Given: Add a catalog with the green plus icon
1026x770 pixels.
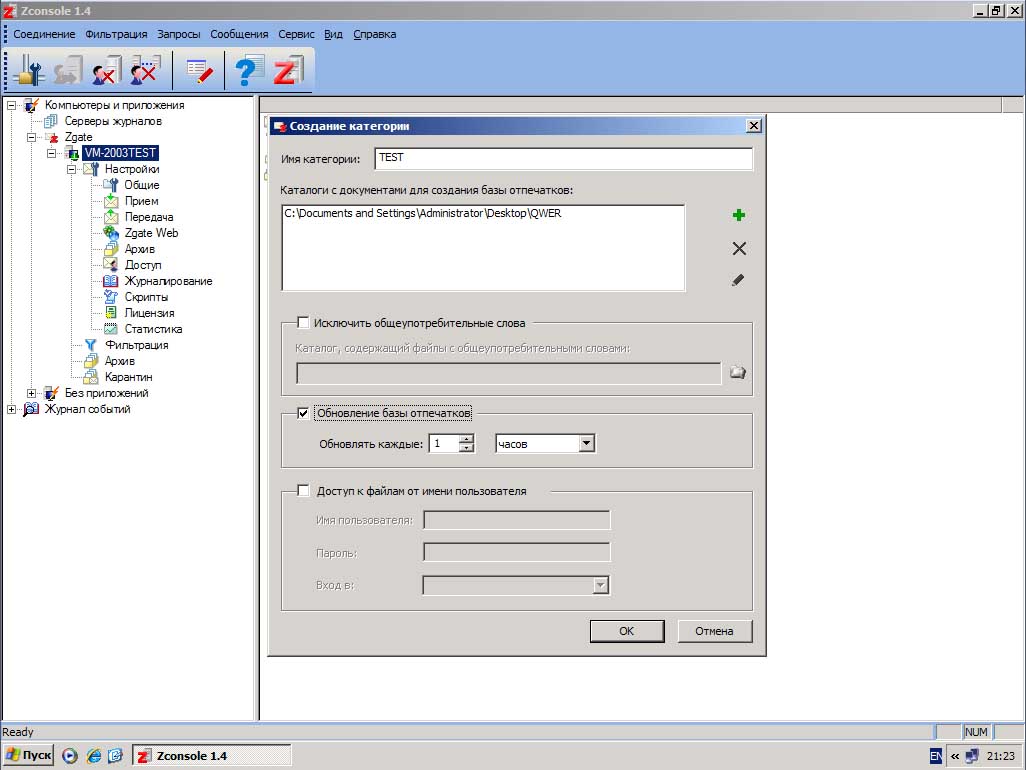Looking at the screenshot, I should point(739,215).
